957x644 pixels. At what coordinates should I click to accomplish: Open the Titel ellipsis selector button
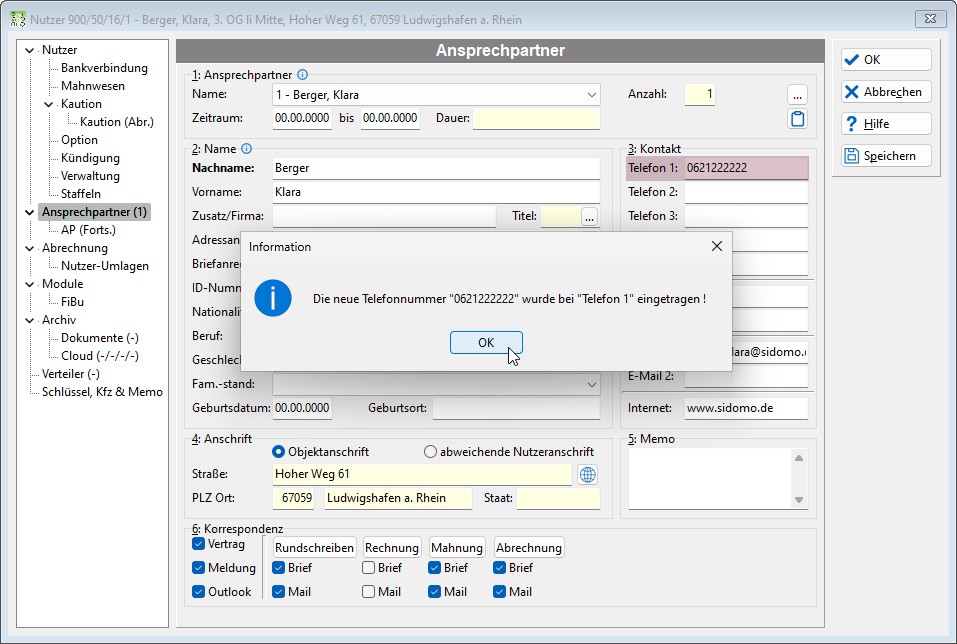tap(589, 216)
